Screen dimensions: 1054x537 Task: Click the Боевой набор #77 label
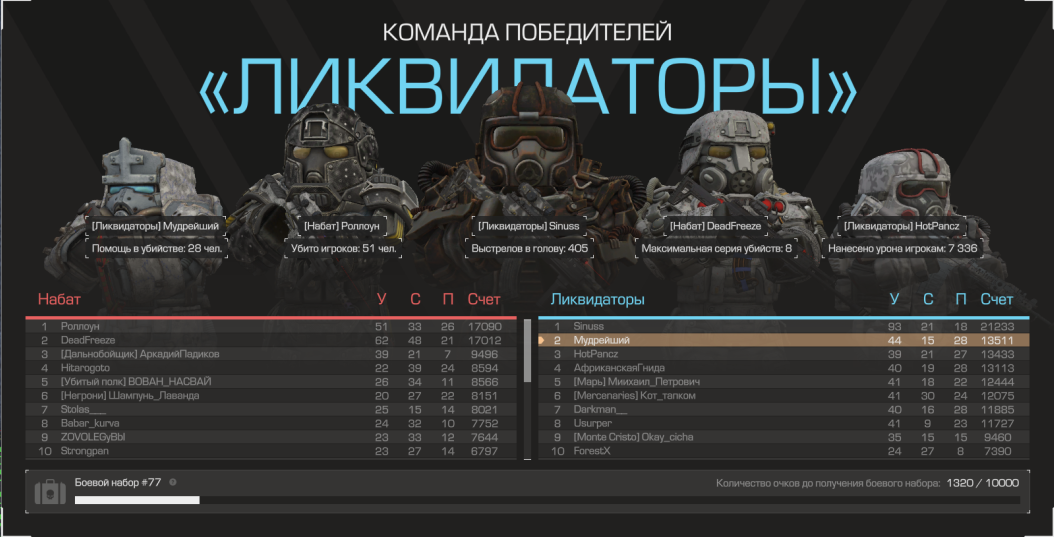pos(118,482)
